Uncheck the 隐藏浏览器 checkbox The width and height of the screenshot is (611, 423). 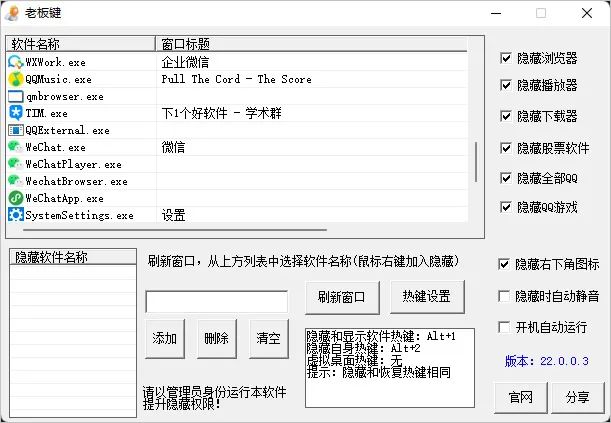click(506, 58)
